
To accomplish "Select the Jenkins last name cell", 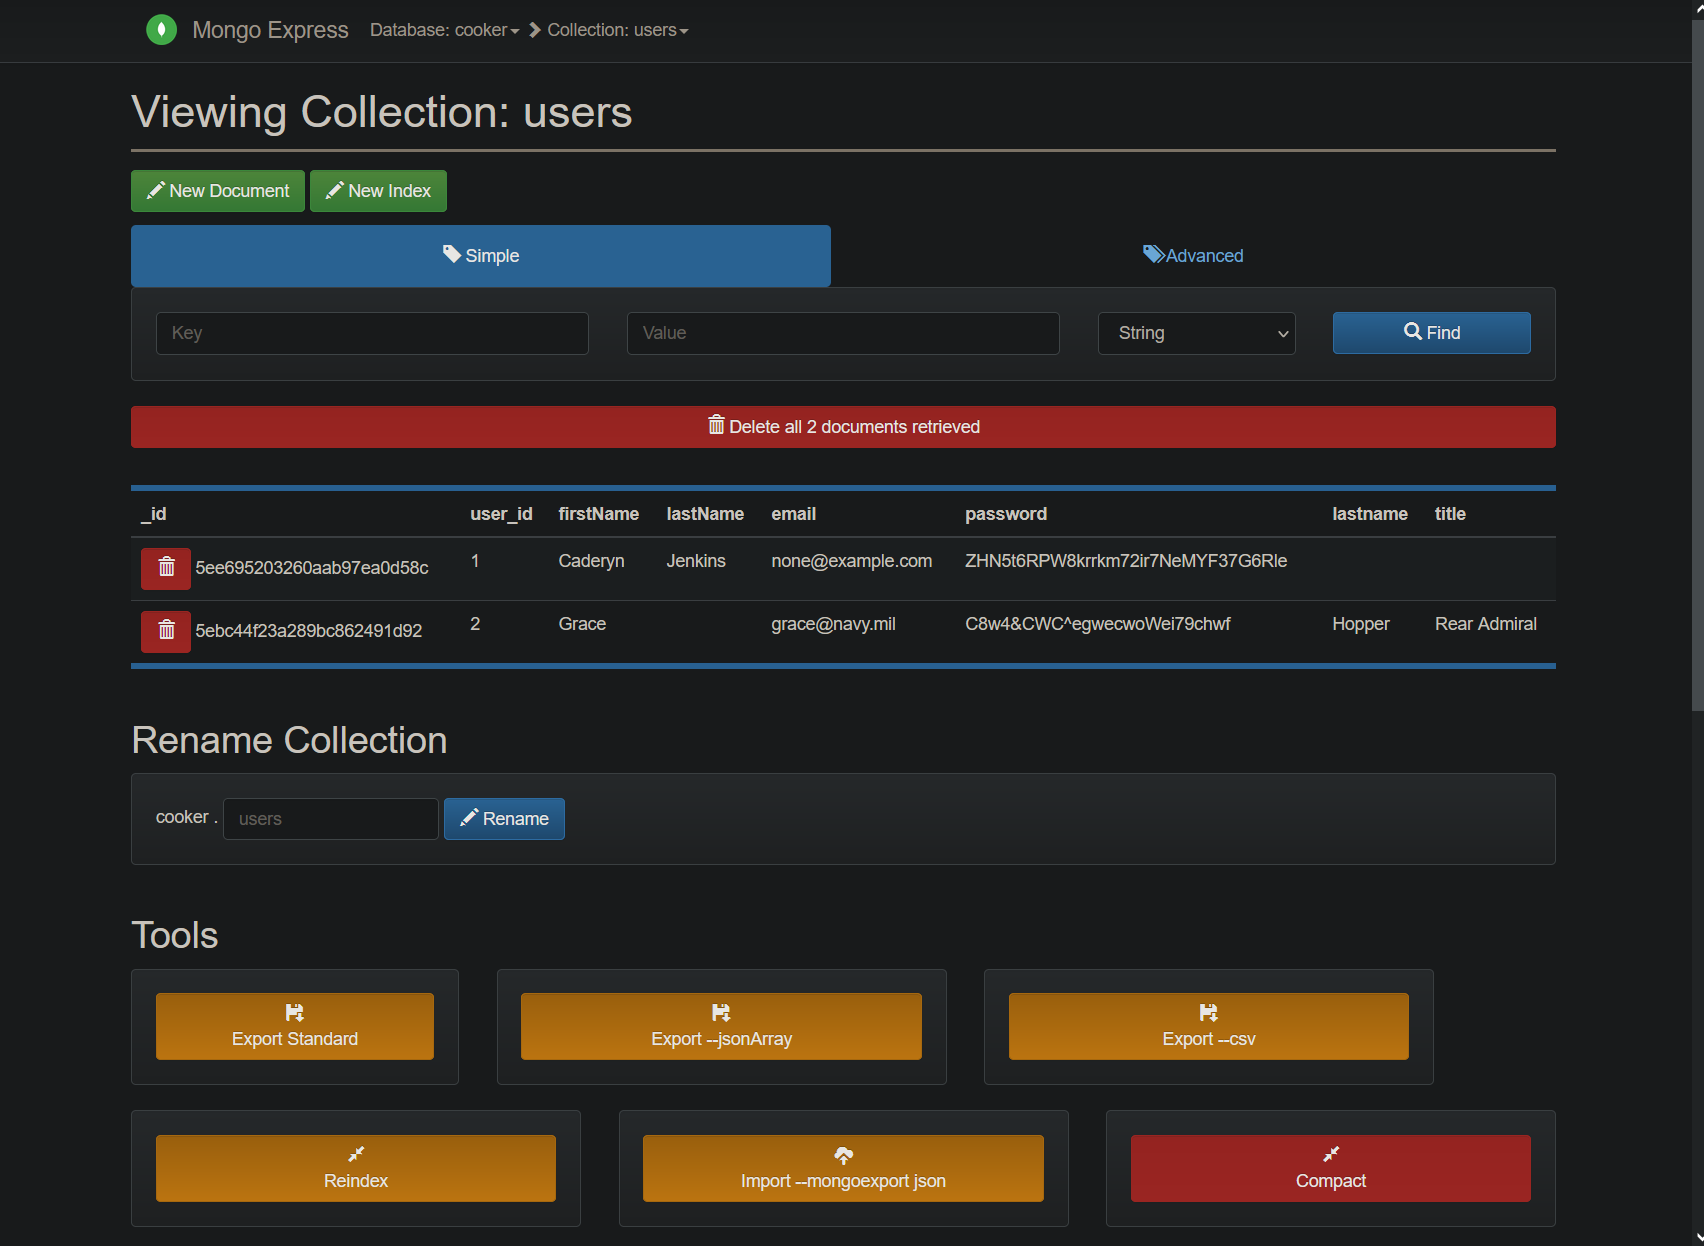I will tap(696, 561).
